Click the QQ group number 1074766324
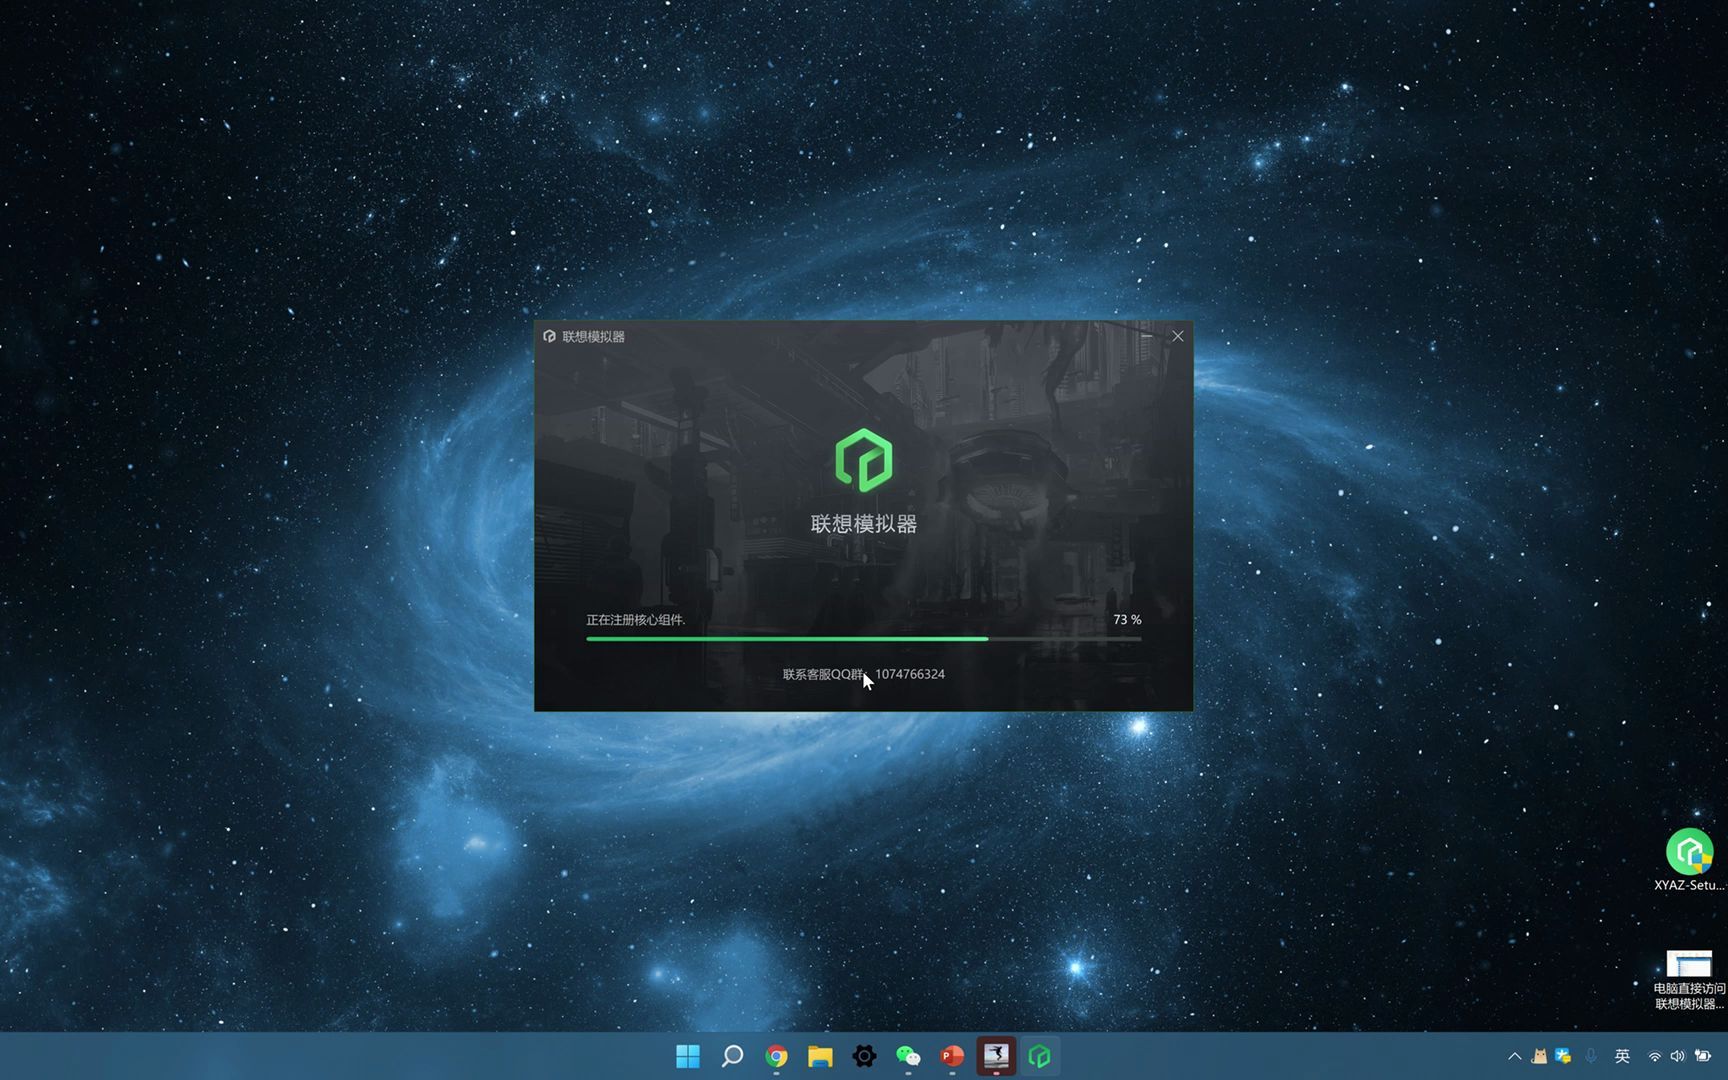 [x=910, y=674]
